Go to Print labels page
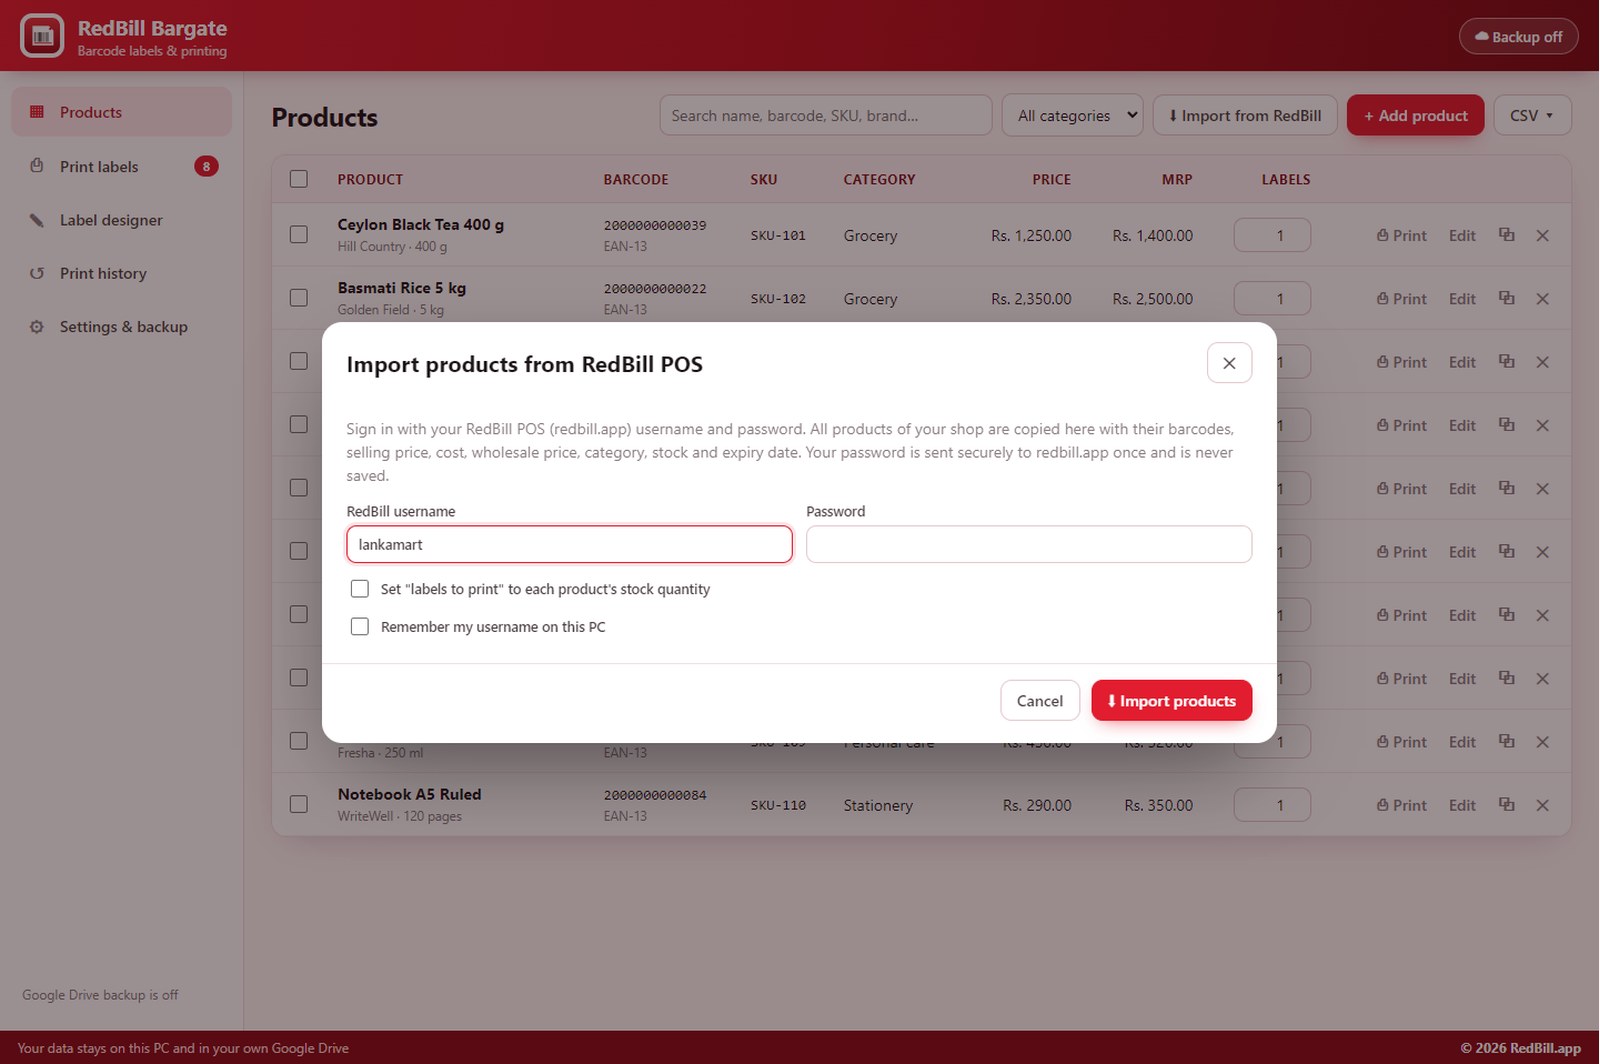The height and width of the screenshot is (1064, 1600). coord(122,166)
